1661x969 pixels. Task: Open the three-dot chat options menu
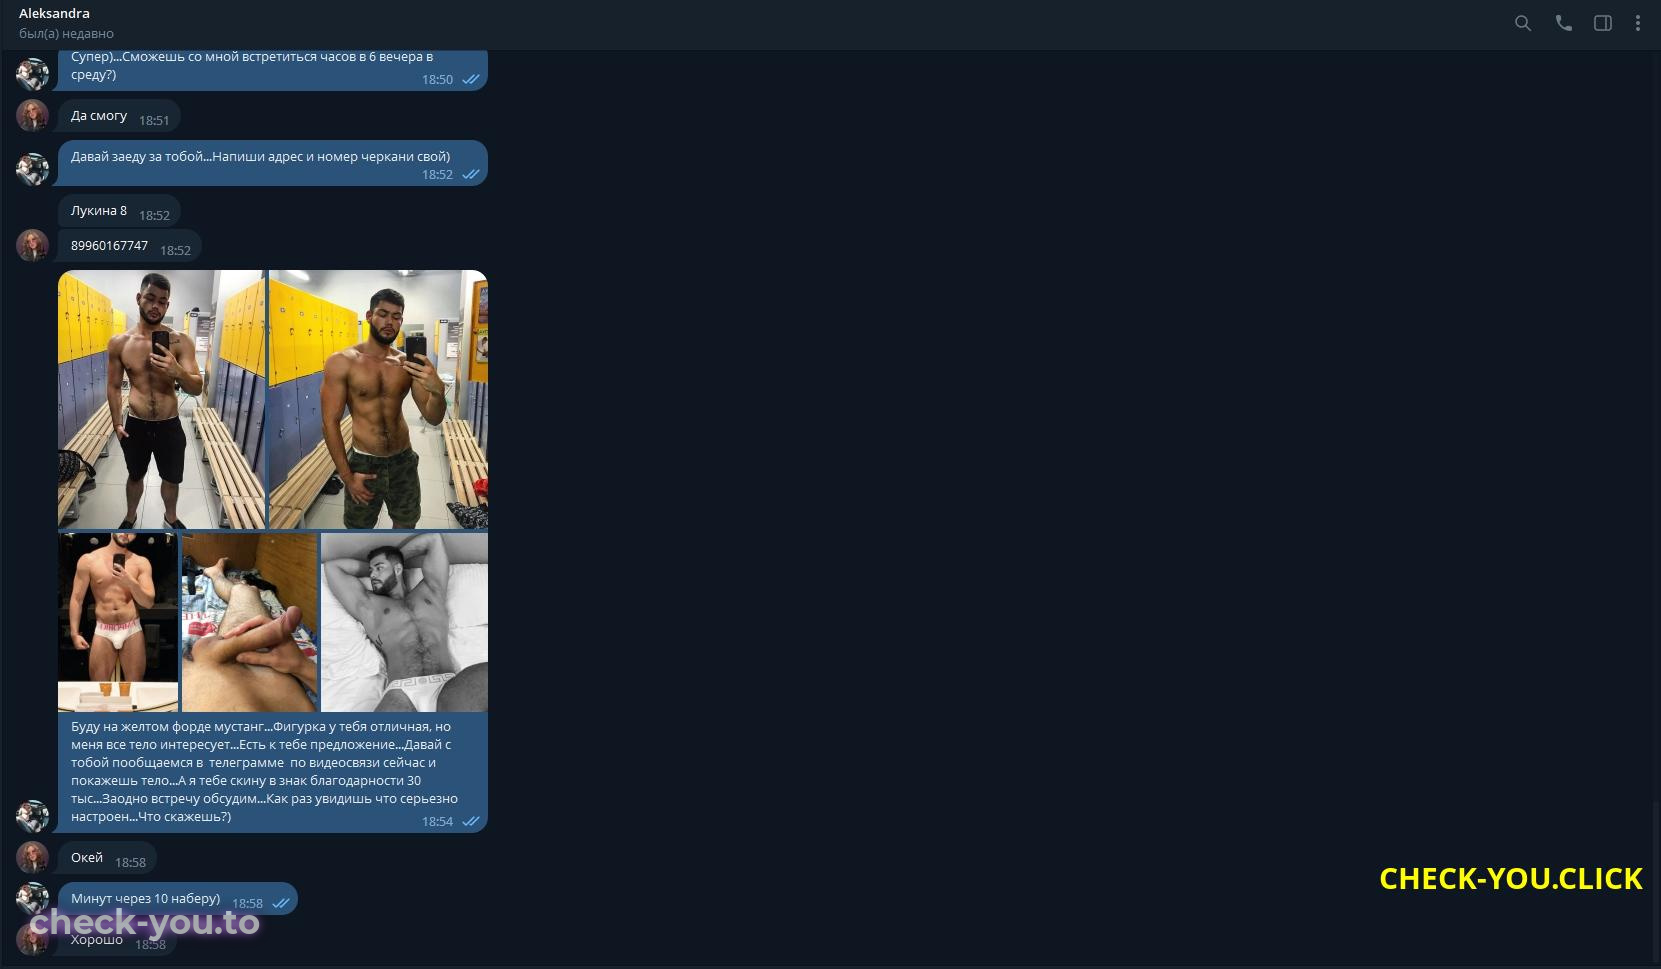click(1638, 23)
